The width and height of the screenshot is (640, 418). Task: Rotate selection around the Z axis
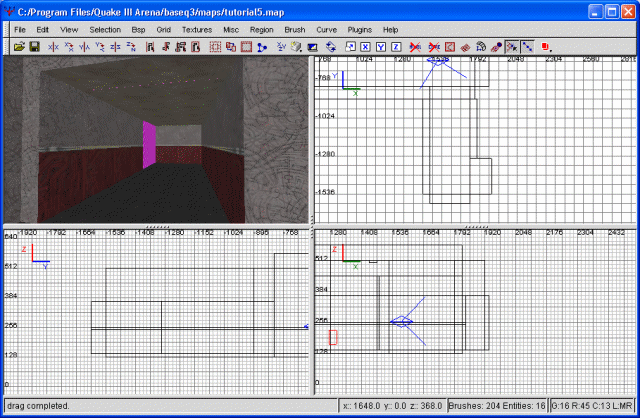131,47
